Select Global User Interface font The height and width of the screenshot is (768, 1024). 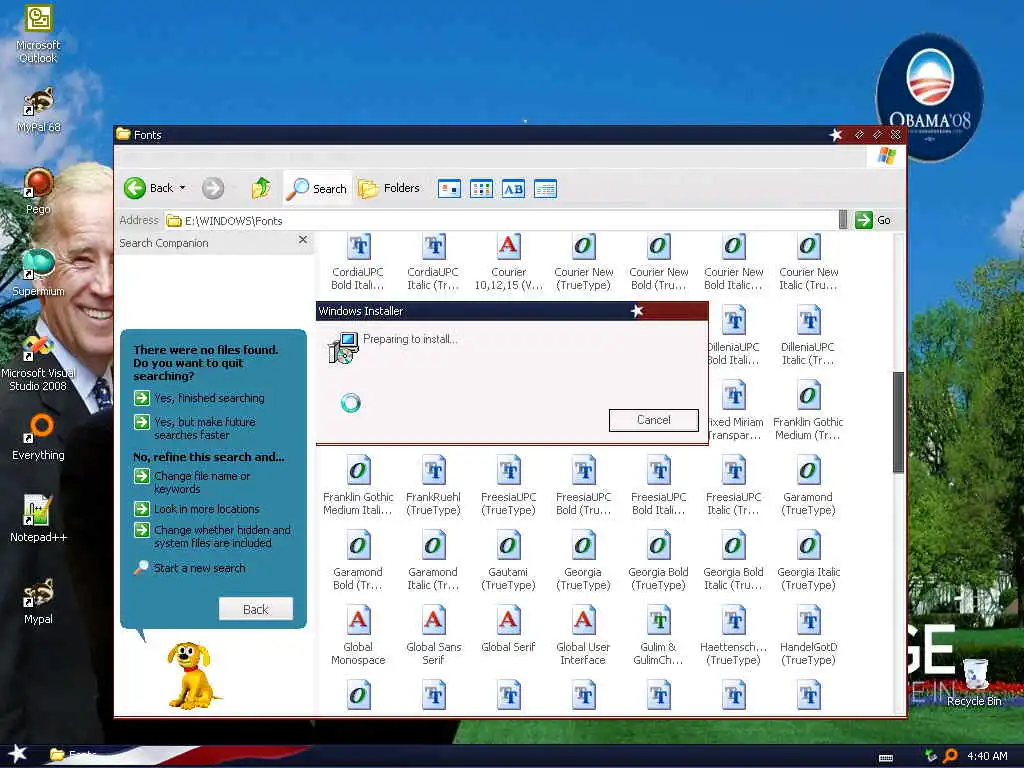pos(583,637)
